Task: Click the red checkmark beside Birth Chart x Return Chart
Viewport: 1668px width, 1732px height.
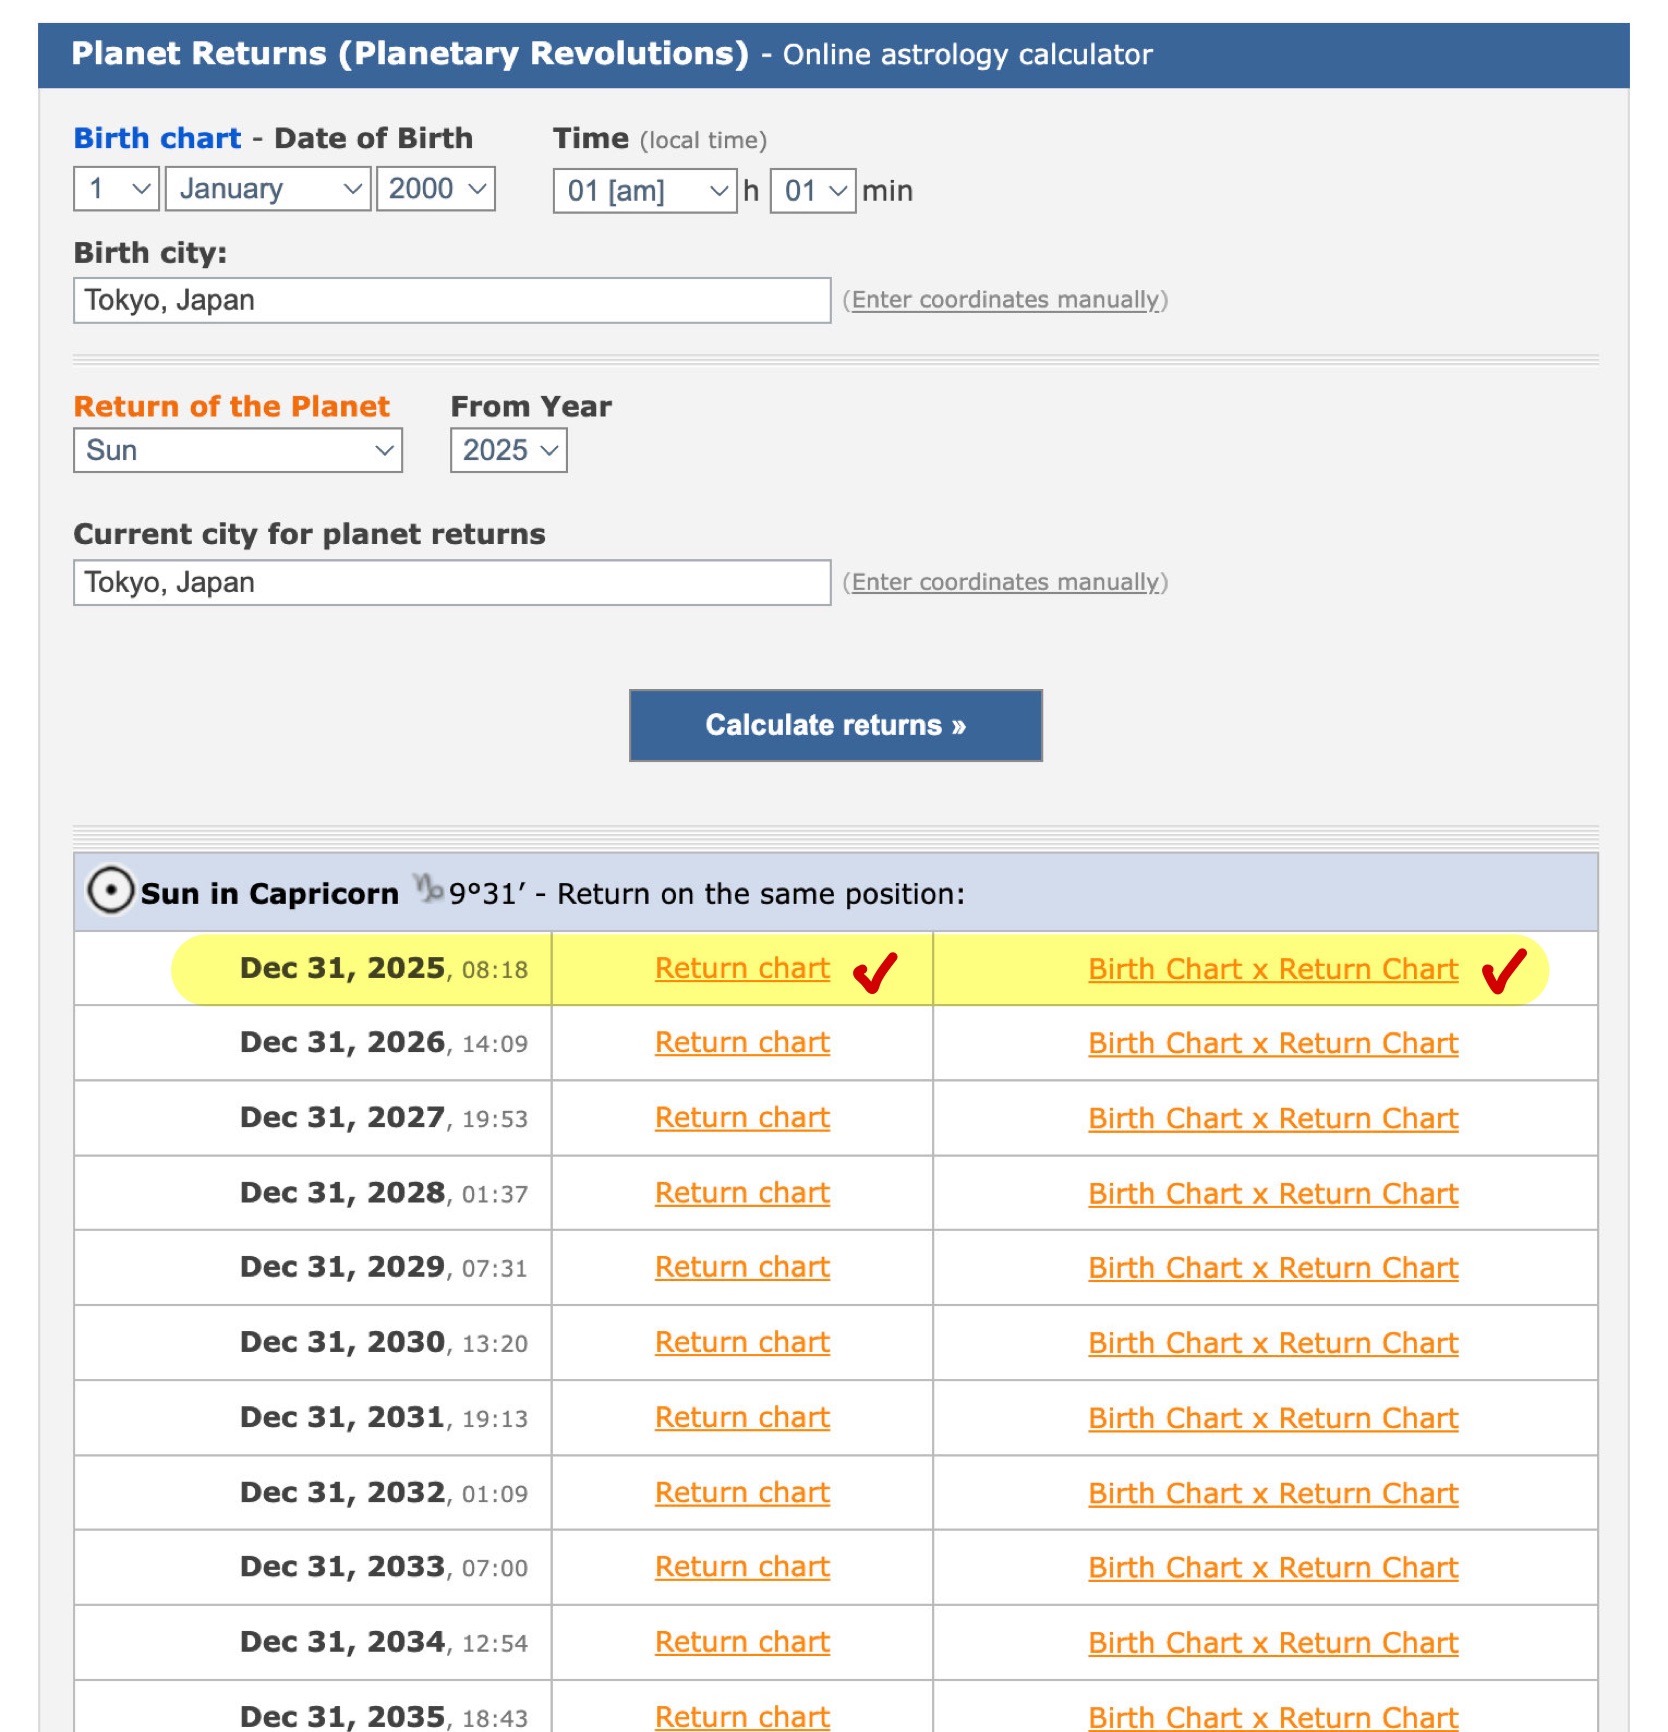Action: pyautogui.click(x=1503, y=971)
